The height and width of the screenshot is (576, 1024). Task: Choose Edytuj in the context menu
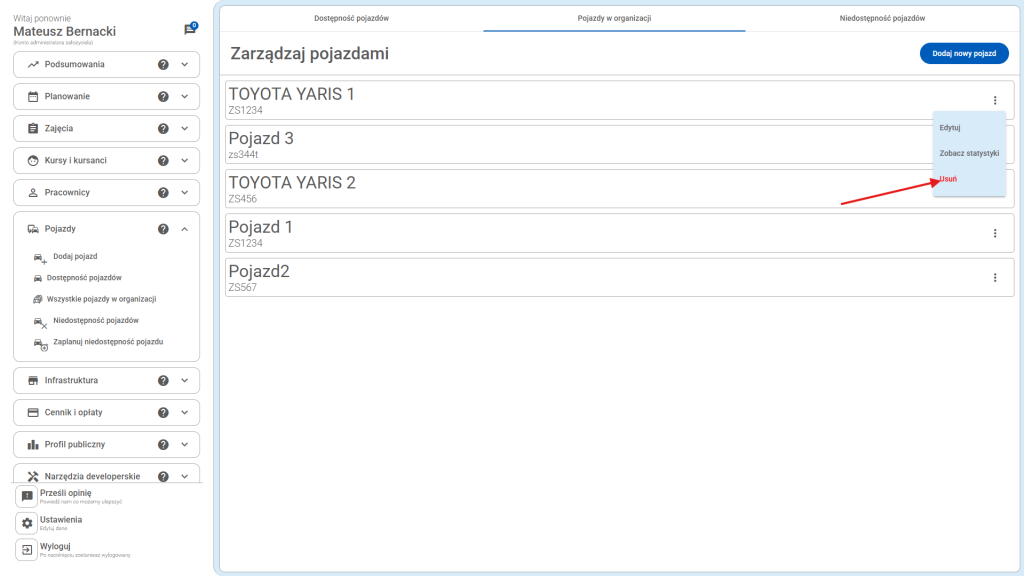[950, 127]
